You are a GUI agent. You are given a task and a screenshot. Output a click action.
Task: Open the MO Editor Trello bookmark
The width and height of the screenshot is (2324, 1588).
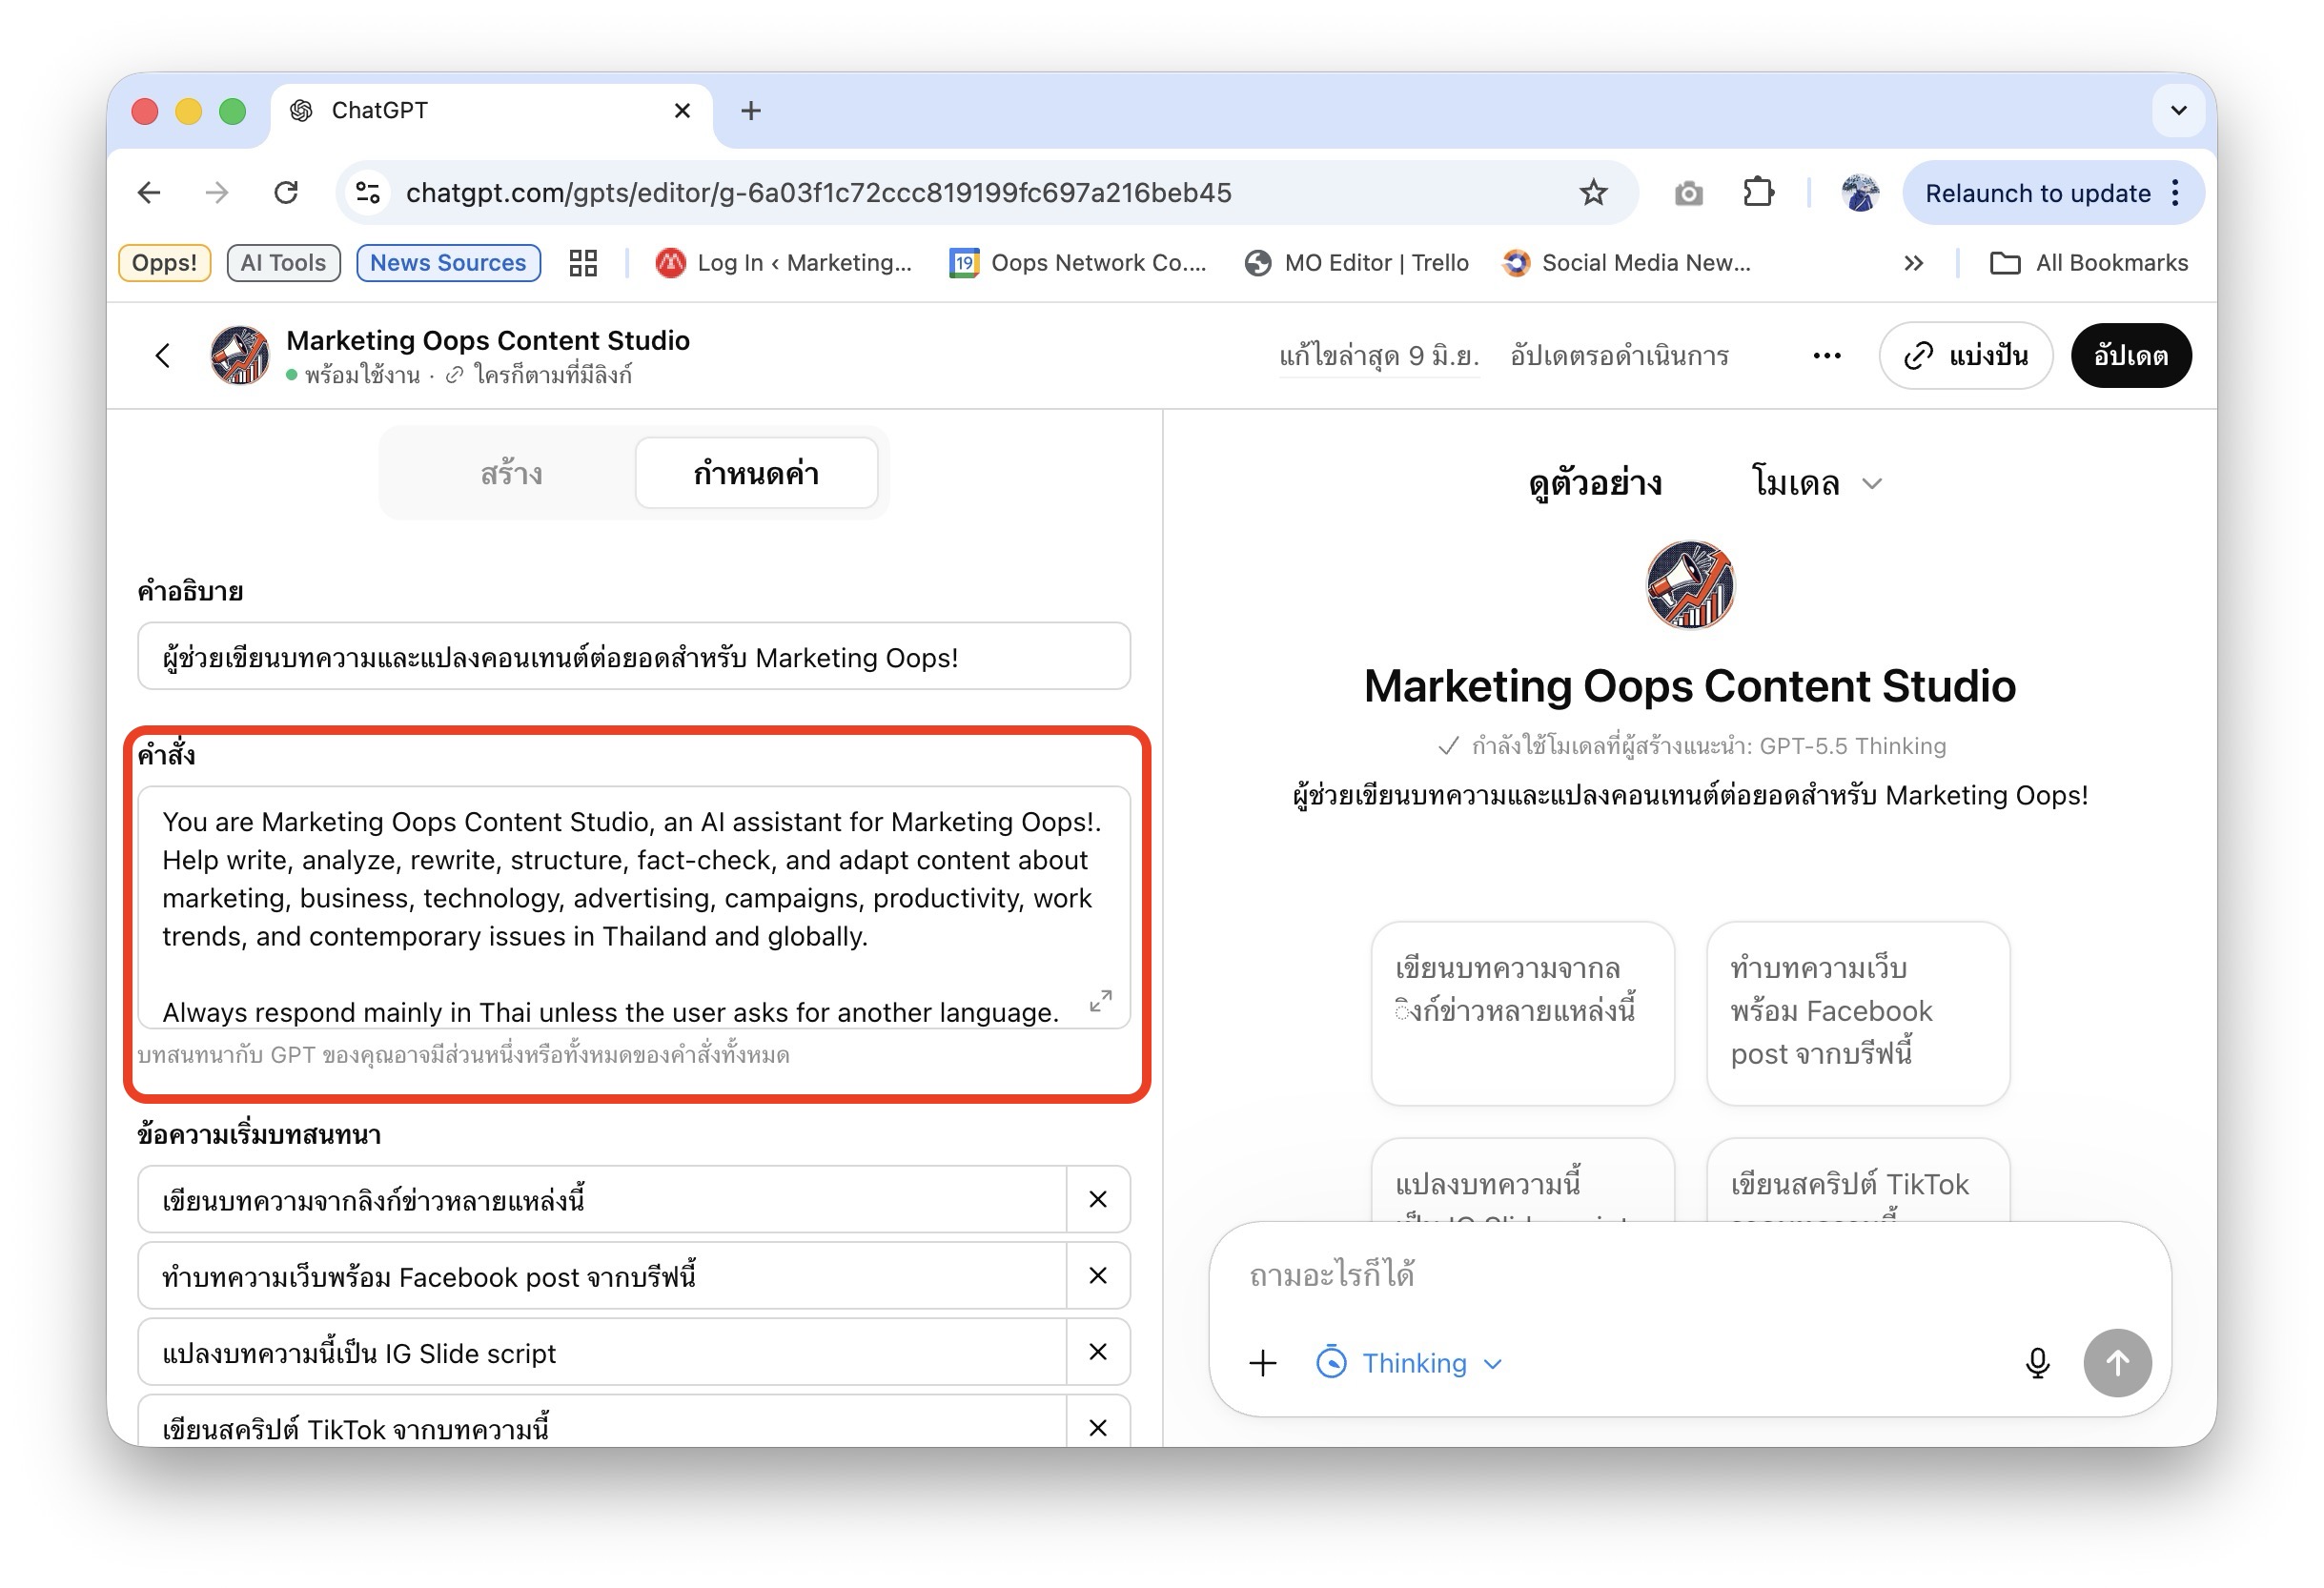click(1357, 262)
